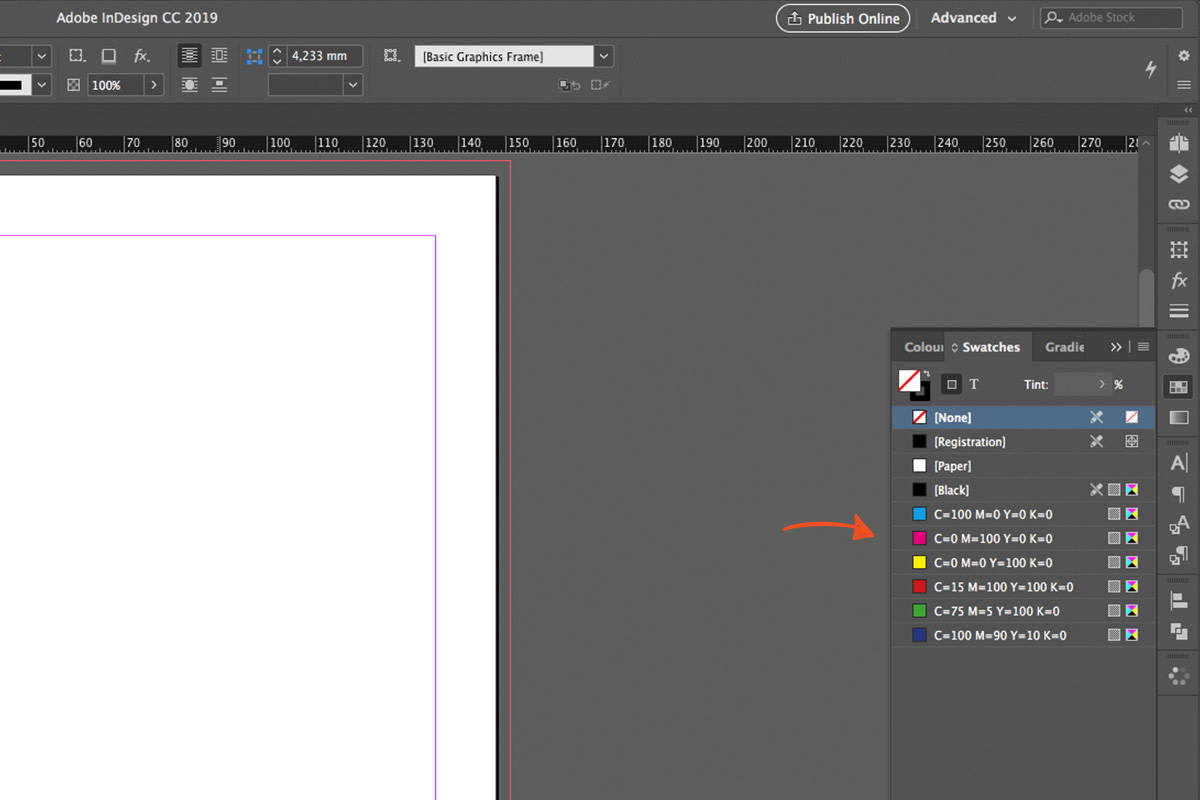Select the C=100 M=90 Y=10 K=0 blue swatch

[1023, 635]
